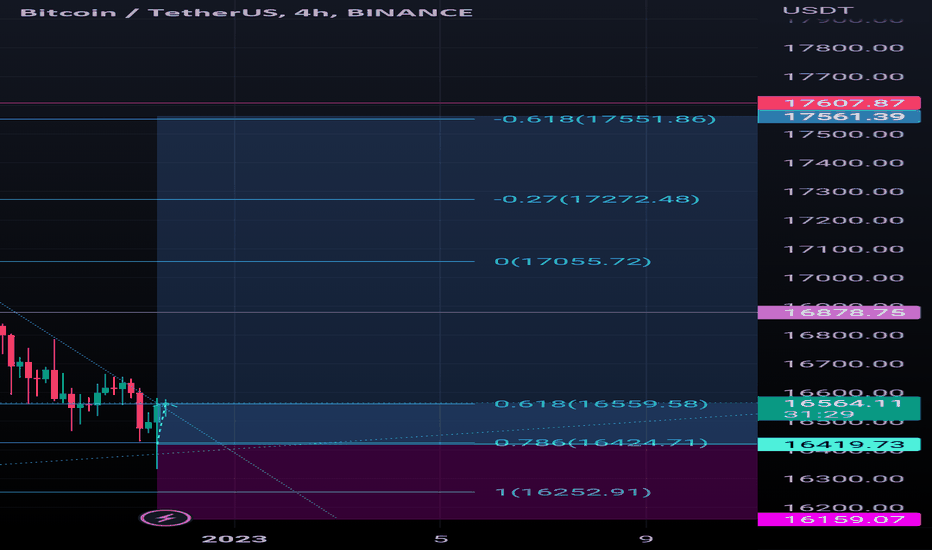Screen dimensions: 932x550
Task: Select the 16878.75 purple price label
Action: (839, 312)
